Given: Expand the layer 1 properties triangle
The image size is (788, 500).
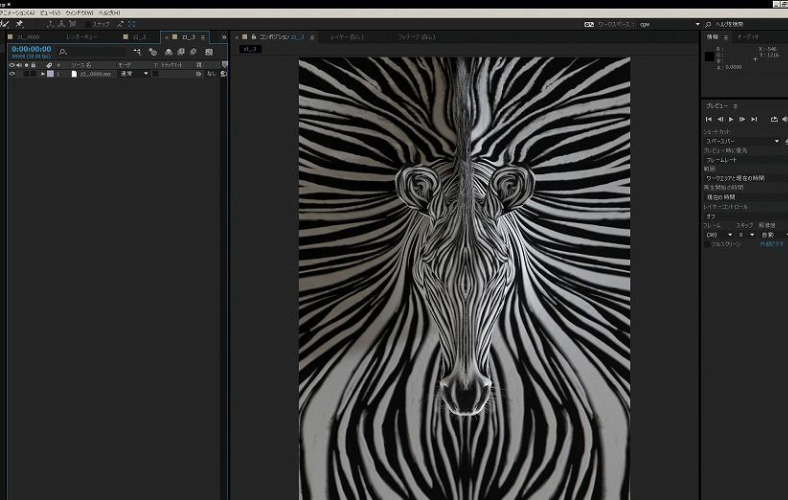Looking at the screenshot, I should pyautogui.click(x=43, y=74).
